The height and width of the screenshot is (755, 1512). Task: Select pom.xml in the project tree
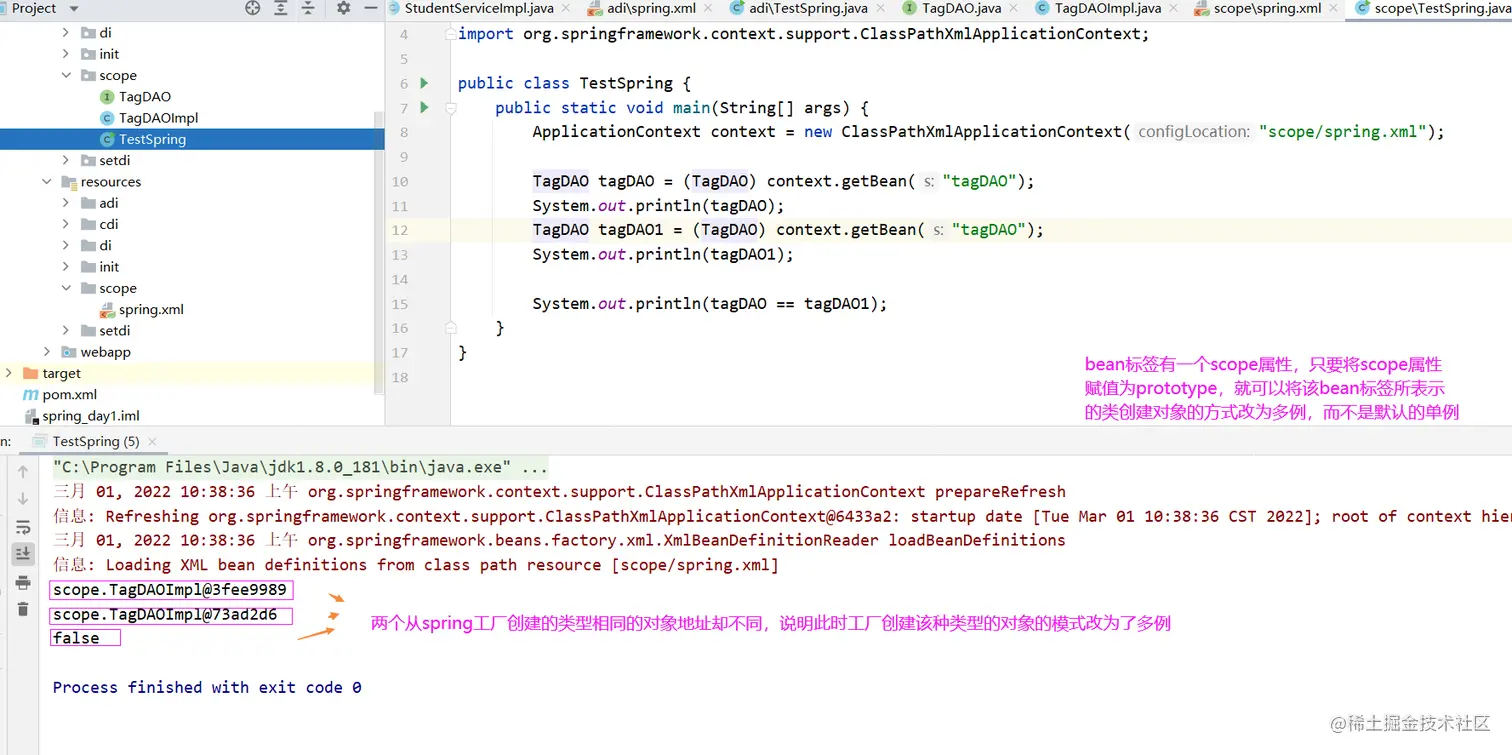tap(70, 395)
